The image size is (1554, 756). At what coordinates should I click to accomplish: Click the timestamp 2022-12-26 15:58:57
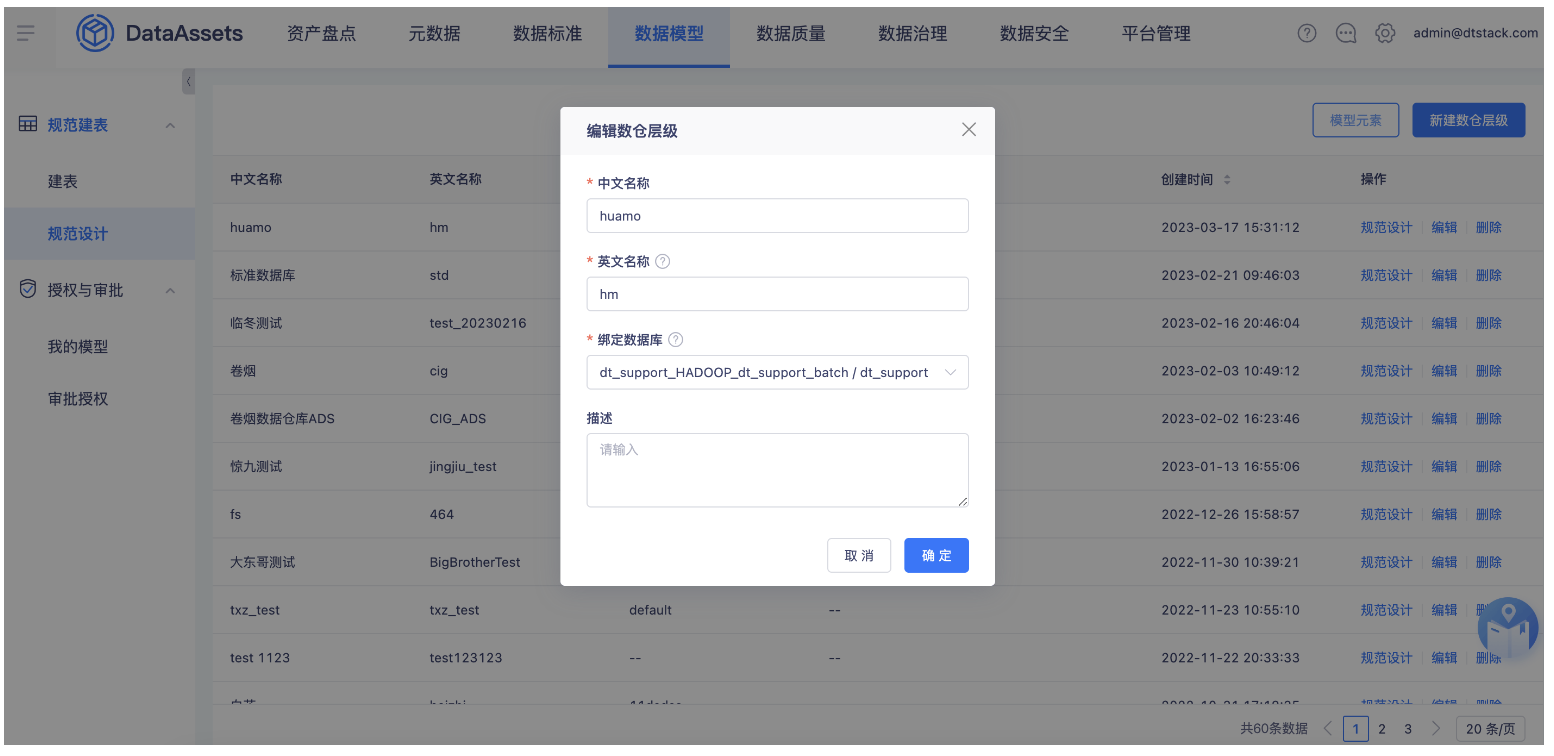[1230, 514]
